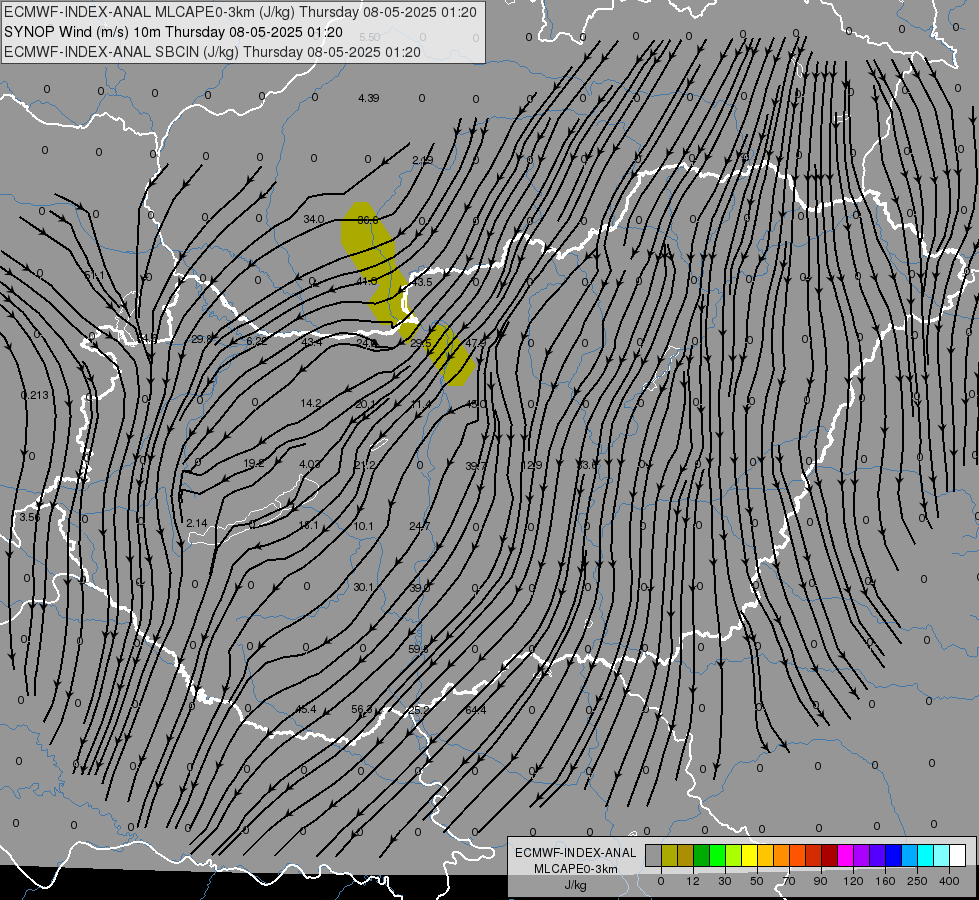979x900 pixels.
Task: Click the gray swatch in the MLCAPE legend
Action: click(x=653, y=855)
